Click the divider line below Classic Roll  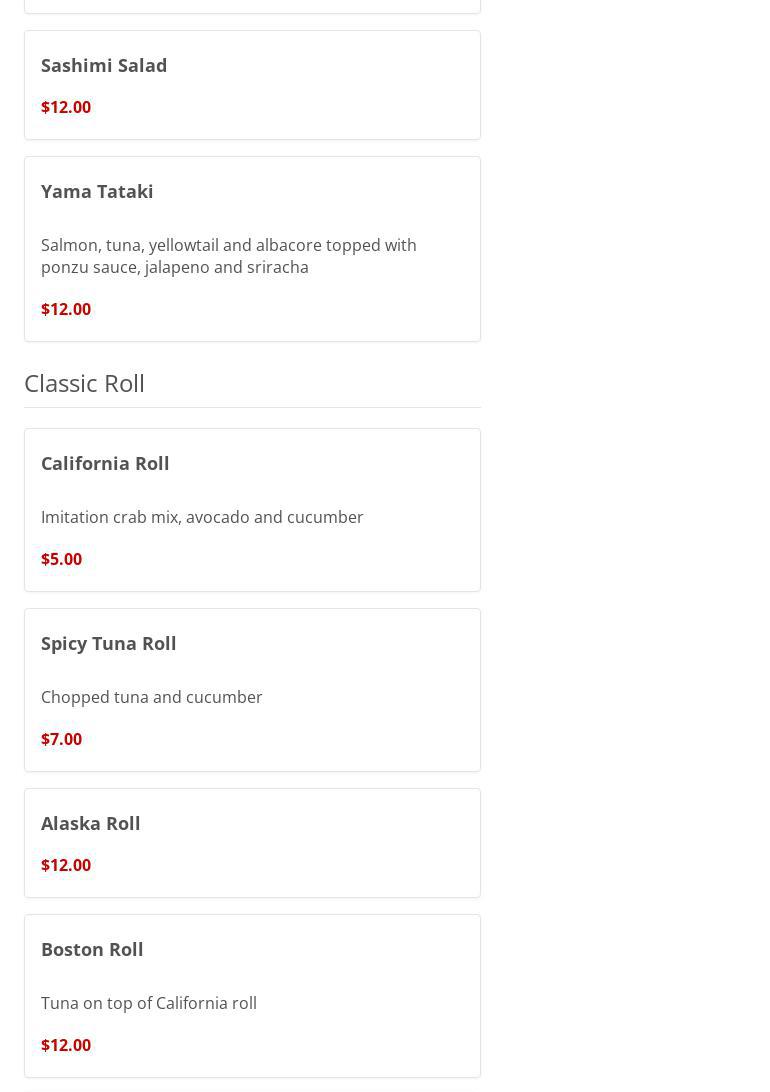pyautogui.click(x=252, y=407)
